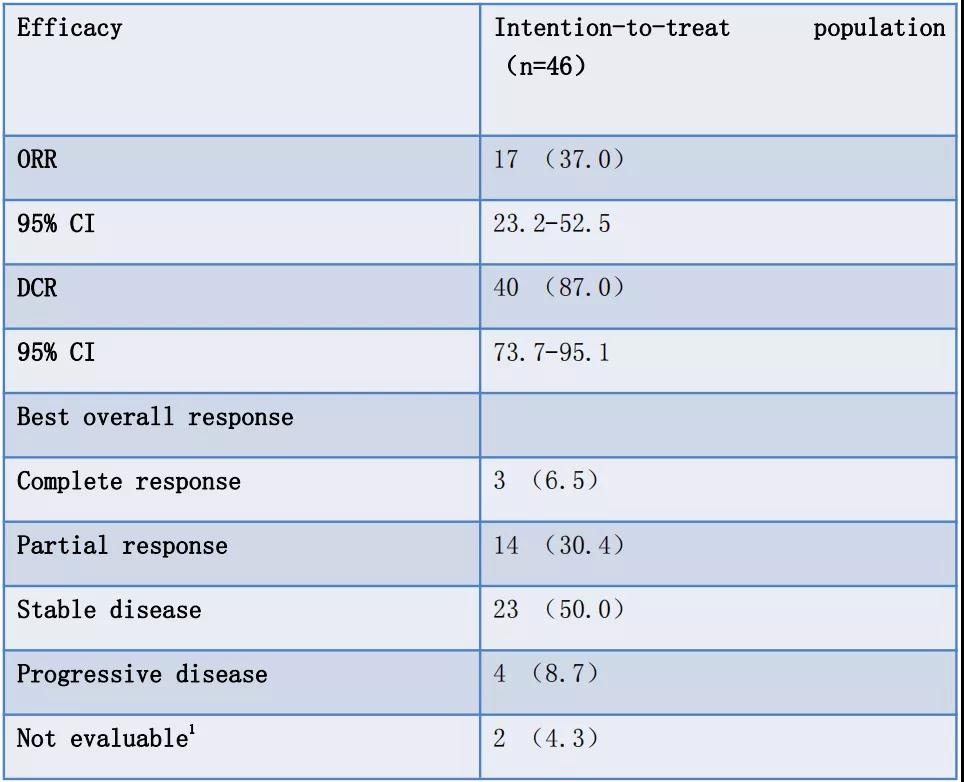Image resolution: width=964 pixels, height=782 pixels.
Task: Click the 95% CI label below ORR
Action: tap(56, 224)
